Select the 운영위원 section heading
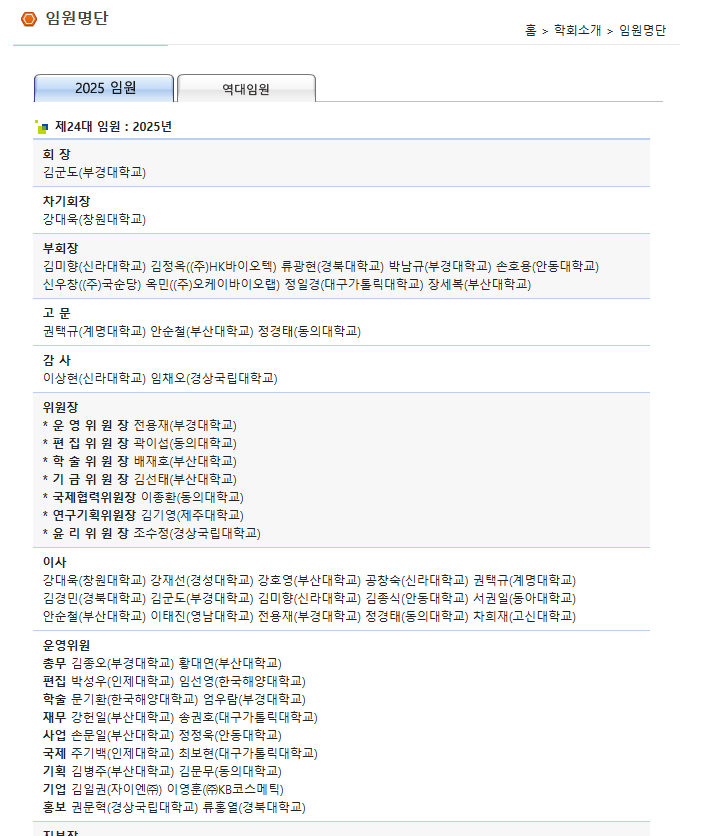The image size is (716, 836). pyautogui.click(x=66, y=645)
